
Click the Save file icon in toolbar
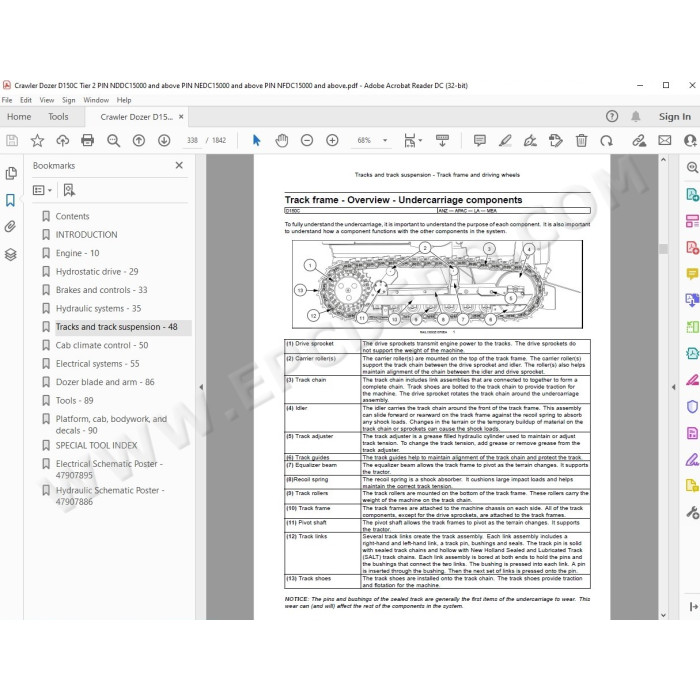(12, 141)
